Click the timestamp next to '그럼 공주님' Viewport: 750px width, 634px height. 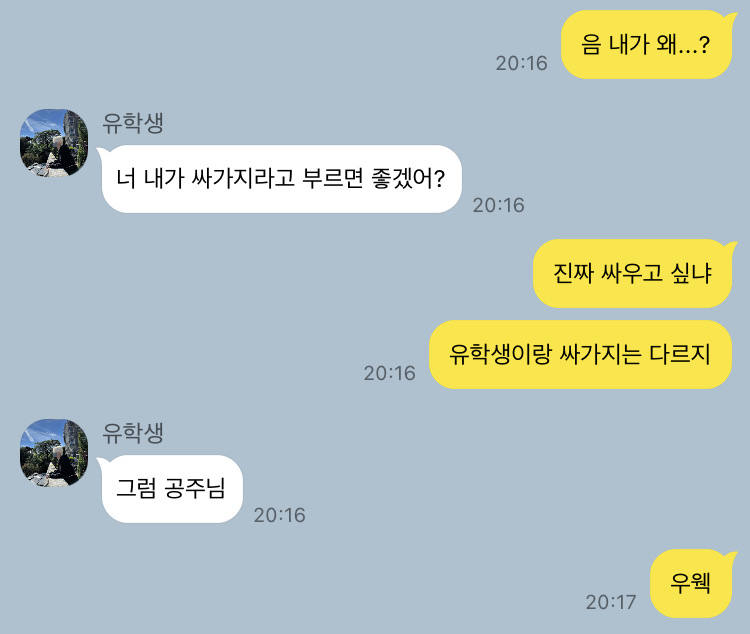coord(279,515)
